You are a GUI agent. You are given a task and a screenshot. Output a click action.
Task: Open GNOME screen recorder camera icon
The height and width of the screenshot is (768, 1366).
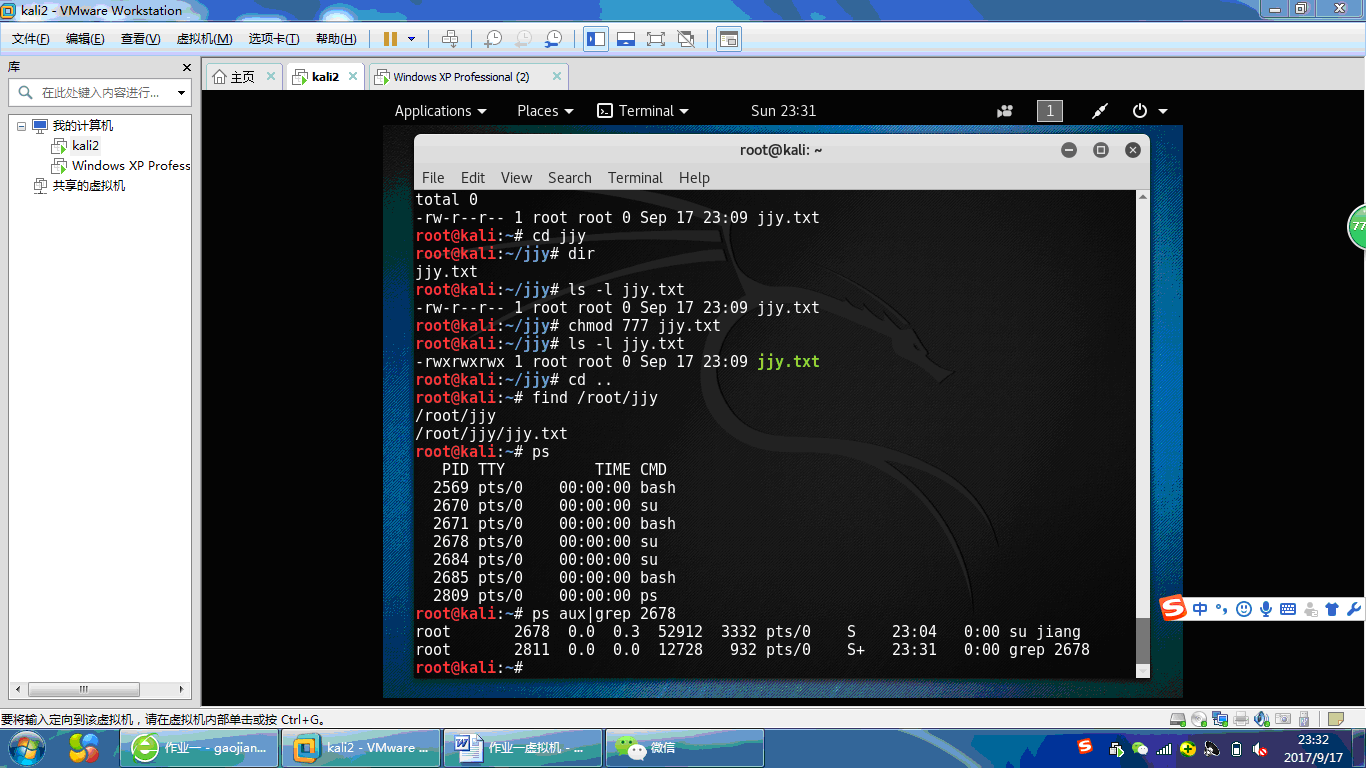1005,111
